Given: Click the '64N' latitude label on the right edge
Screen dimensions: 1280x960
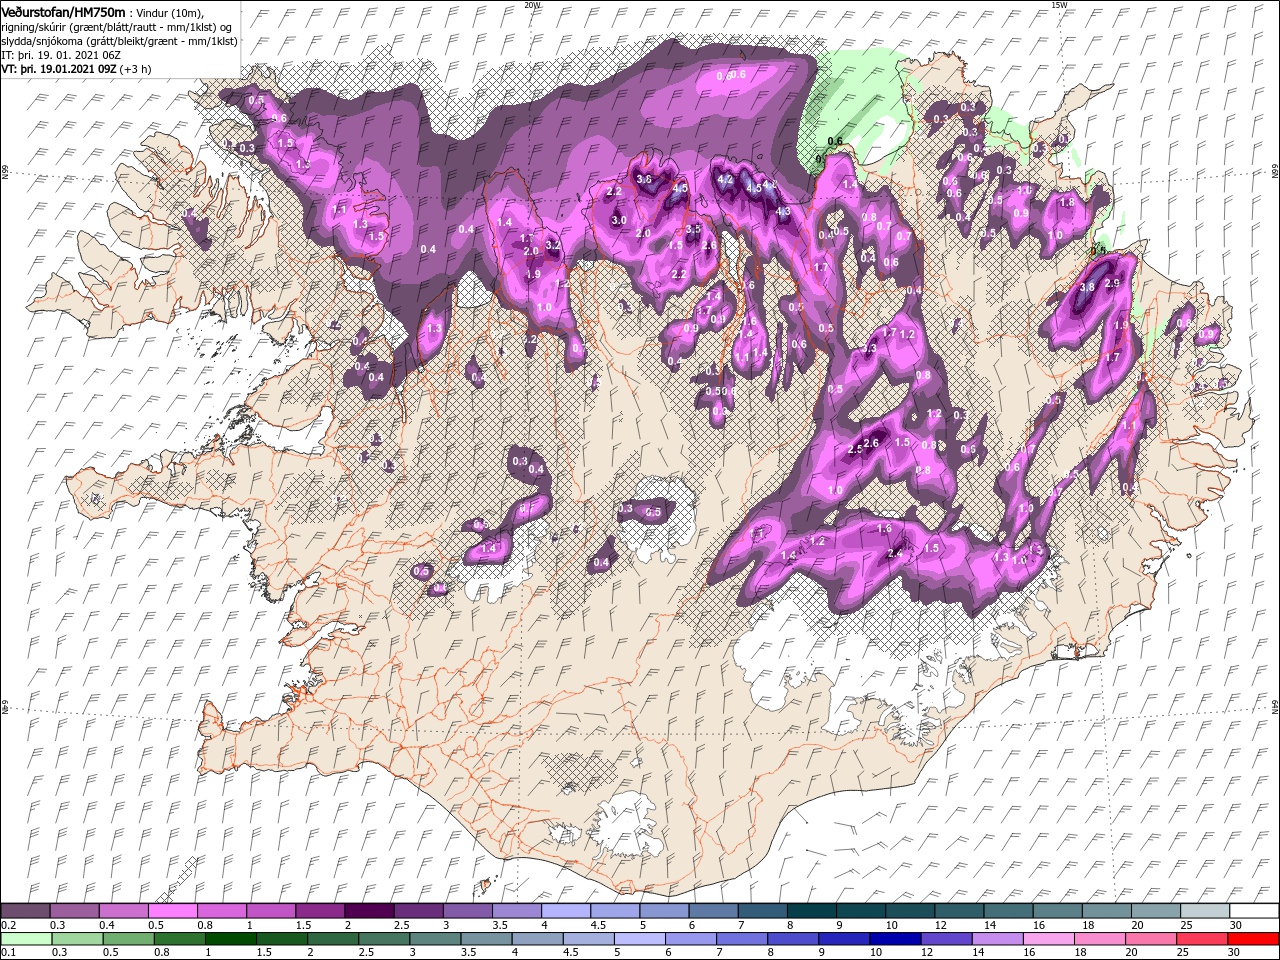Looking at the screenshot, I should [1275, 706].
